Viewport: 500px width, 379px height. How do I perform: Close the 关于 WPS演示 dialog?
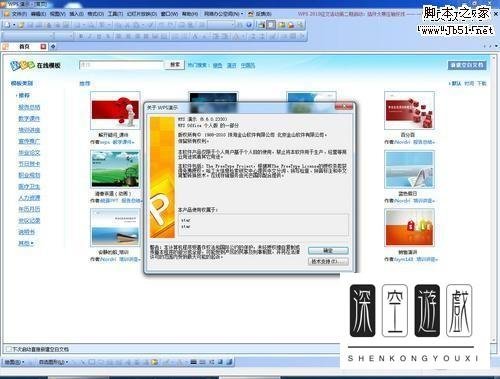[x=344, y=107]
